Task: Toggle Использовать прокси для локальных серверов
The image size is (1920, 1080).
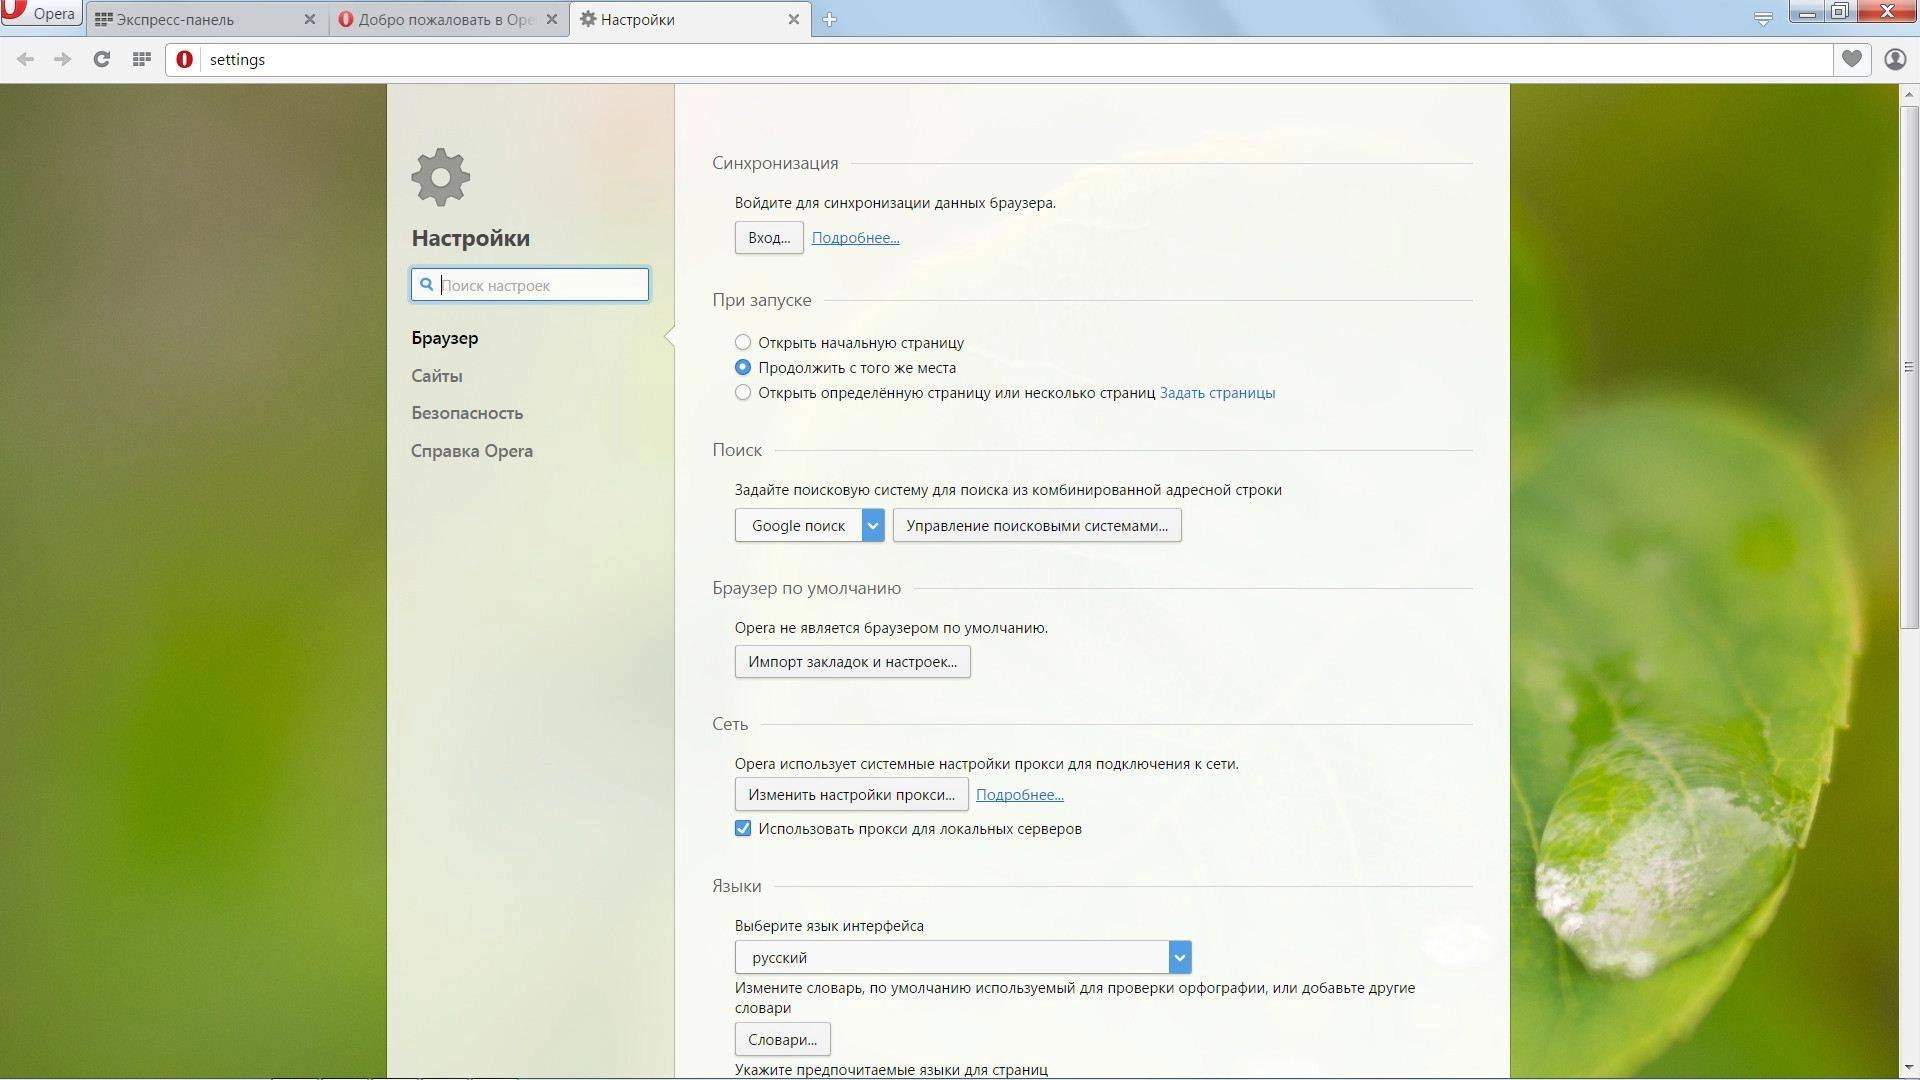Action: (742, 828)
